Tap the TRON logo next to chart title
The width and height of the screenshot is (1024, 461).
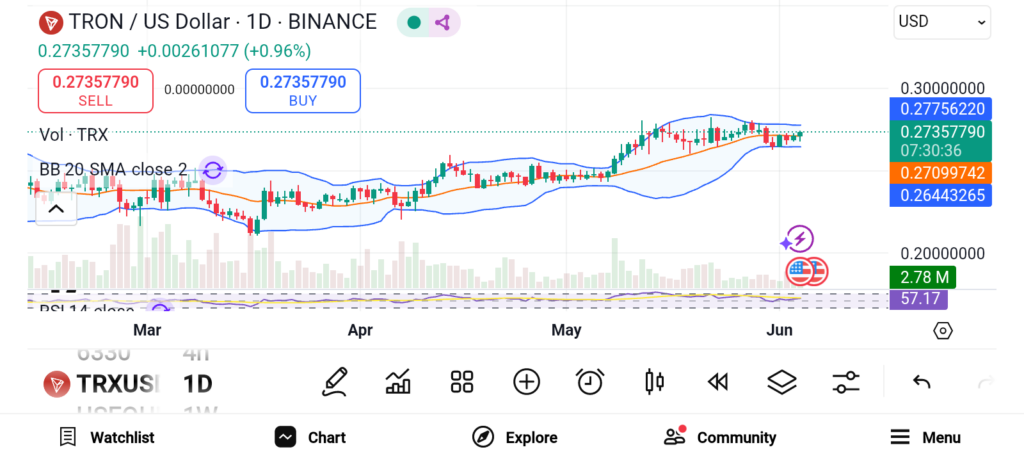coord(50,22)
